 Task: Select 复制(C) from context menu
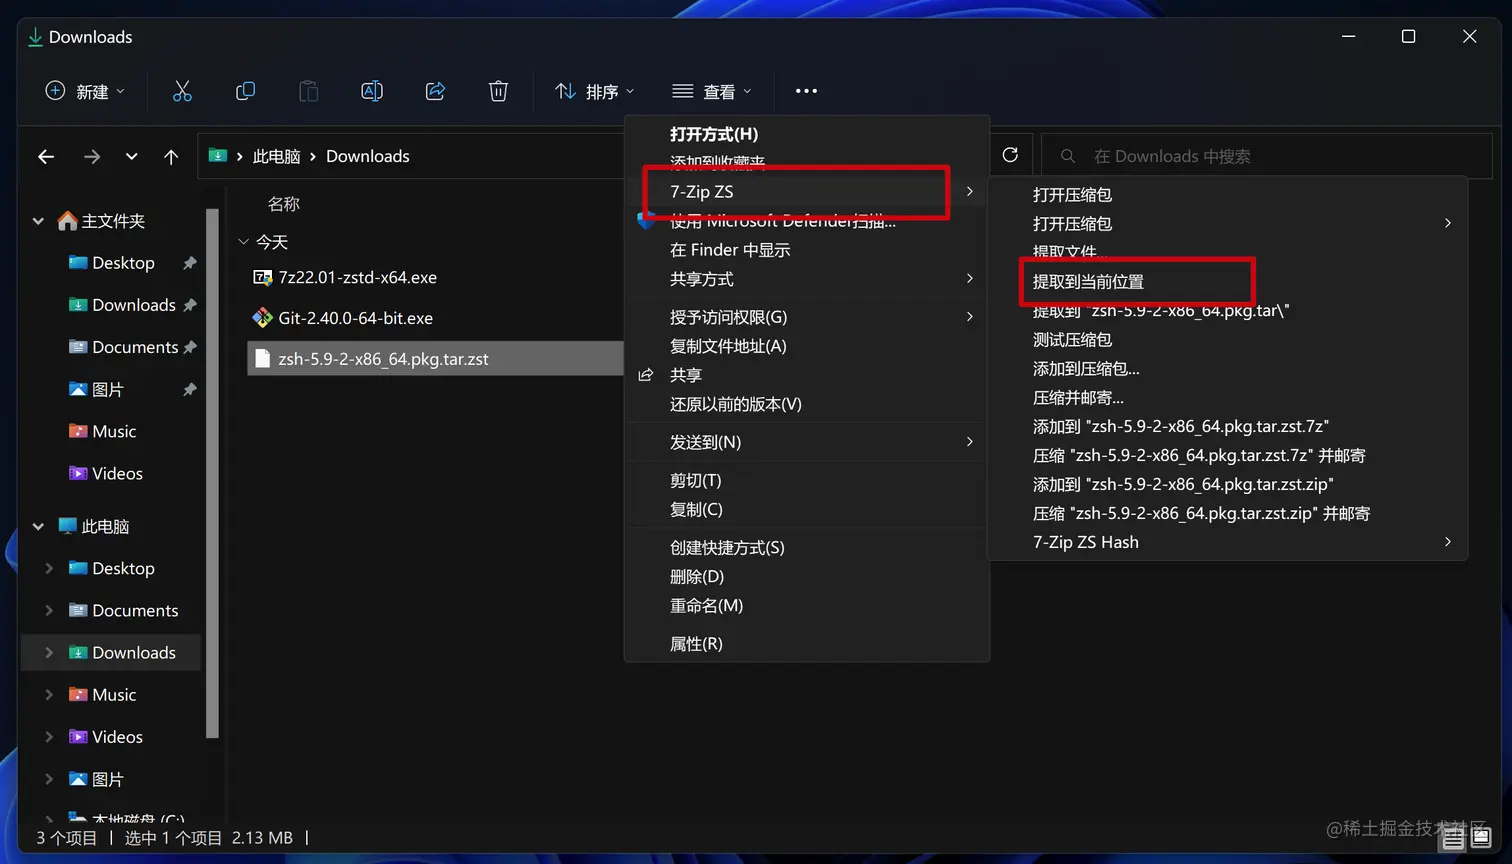(807, 510)
